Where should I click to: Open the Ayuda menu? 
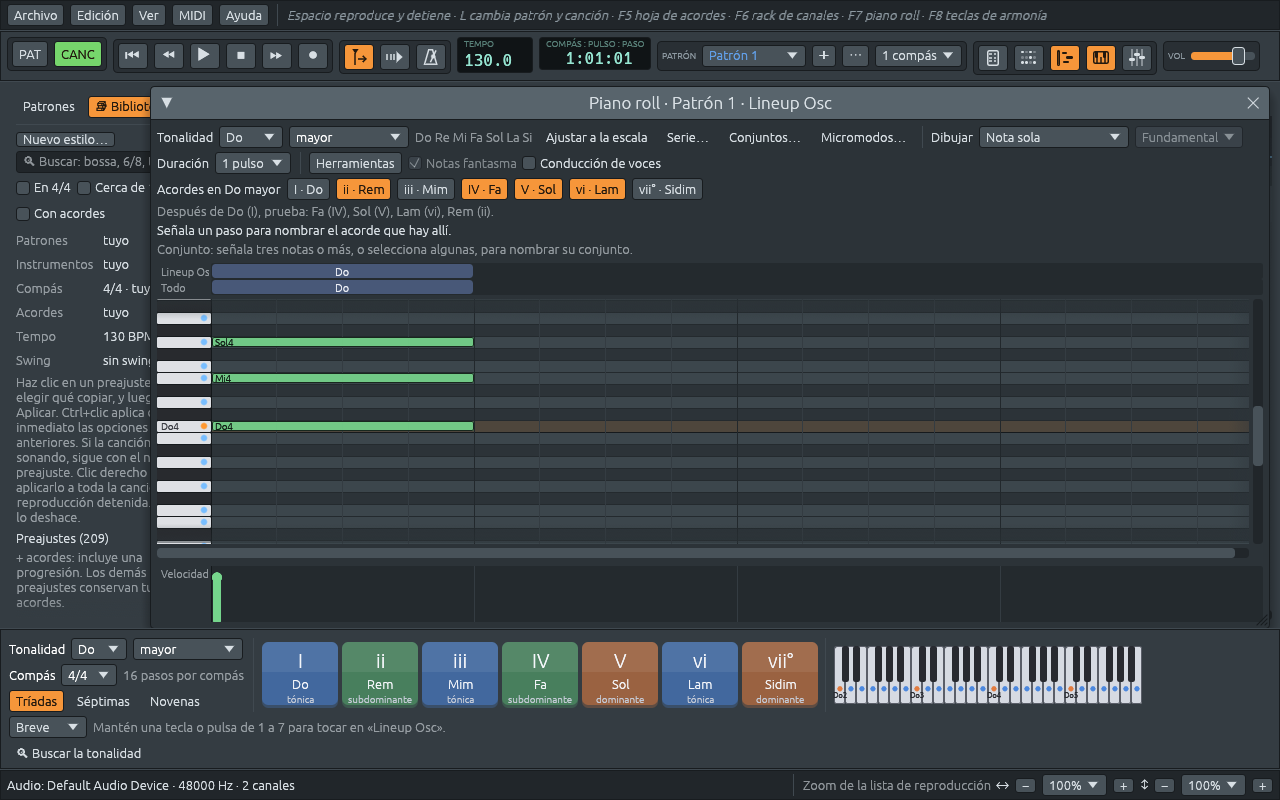pos(244,15)
